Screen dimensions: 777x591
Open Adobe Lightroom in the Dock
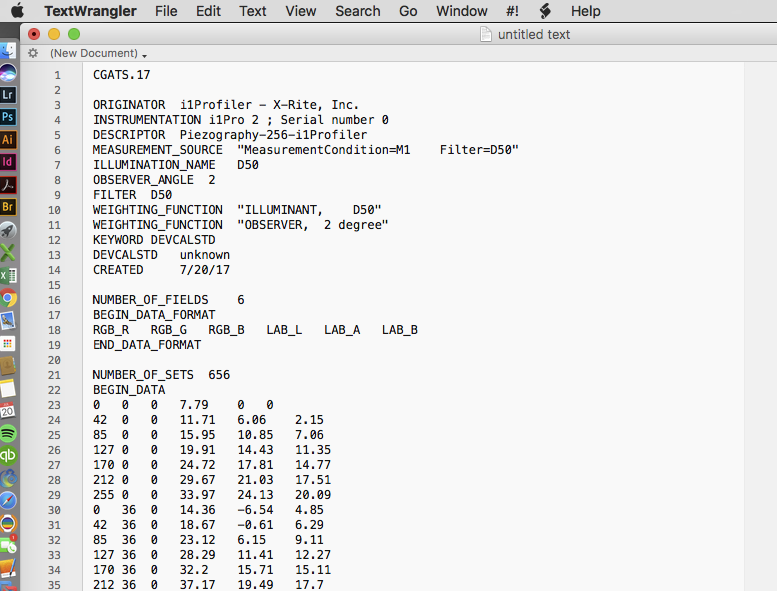(8, 95)
